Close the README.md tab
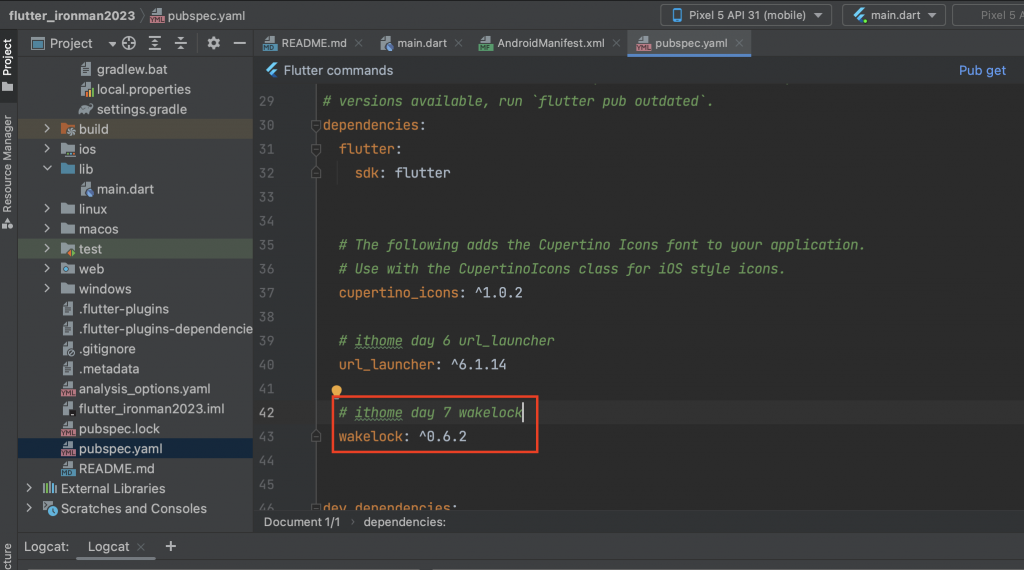The image size is (1024, 570). 359,43
